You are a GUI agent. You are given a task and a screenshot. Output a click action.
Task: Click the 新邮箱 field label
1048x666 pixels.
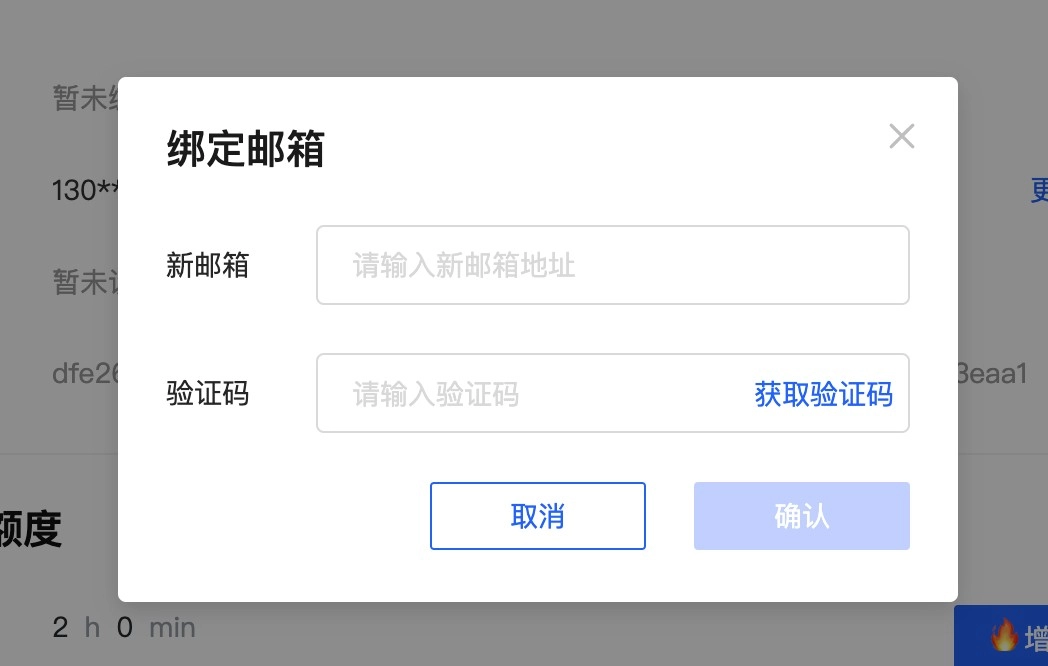pyautogui.click(x=207, y=265)
